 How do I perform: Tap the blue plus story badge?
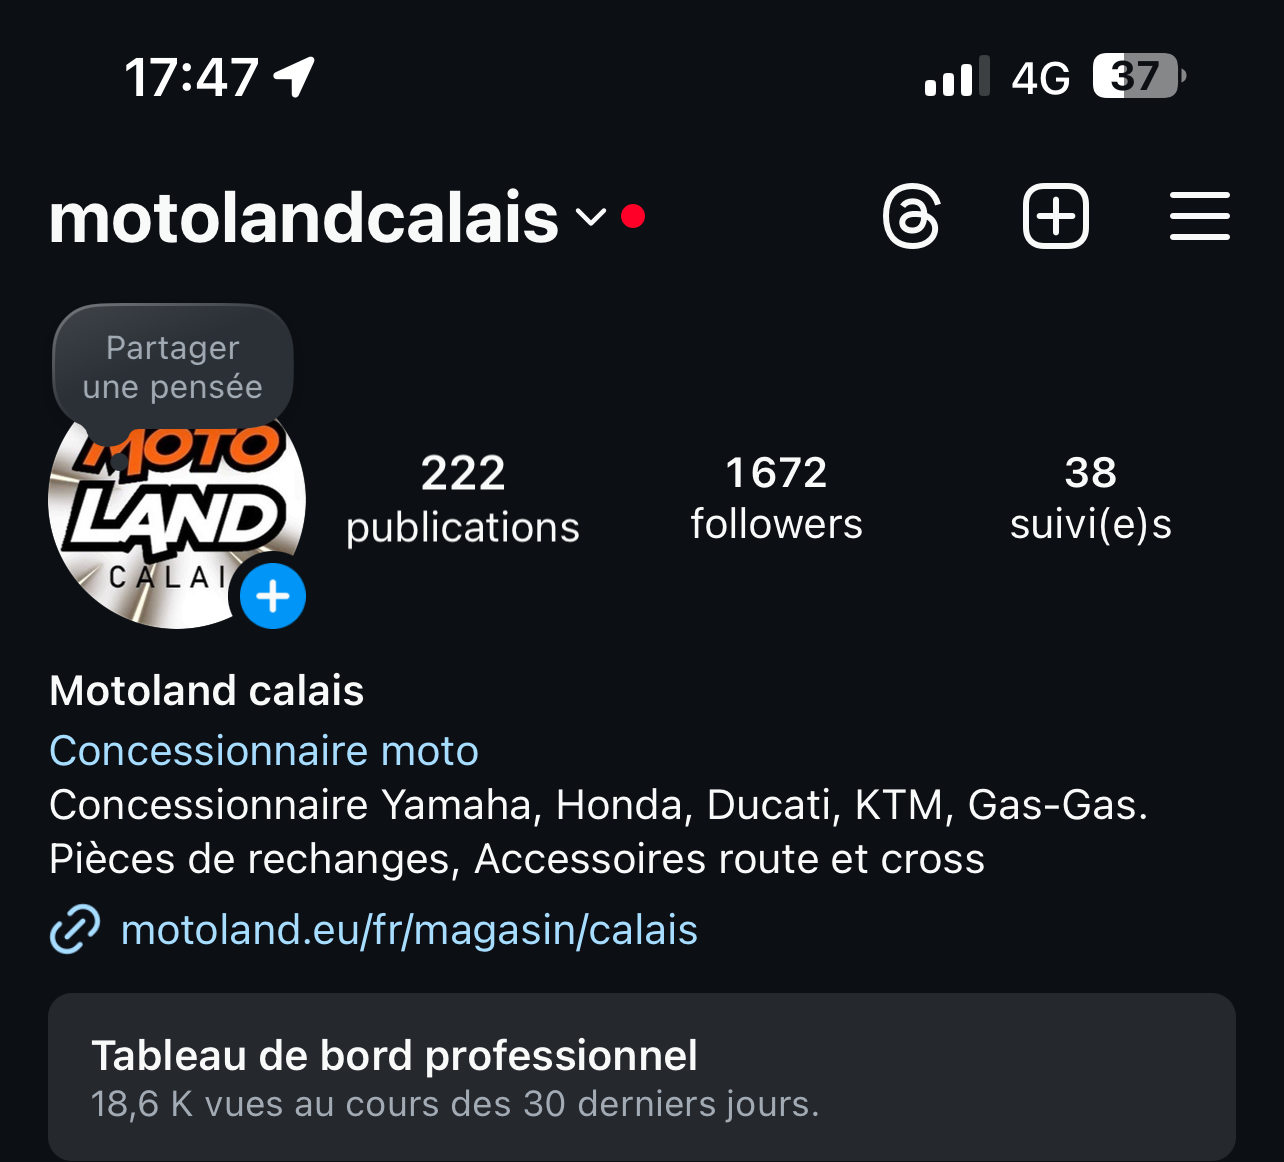(273, 596)
